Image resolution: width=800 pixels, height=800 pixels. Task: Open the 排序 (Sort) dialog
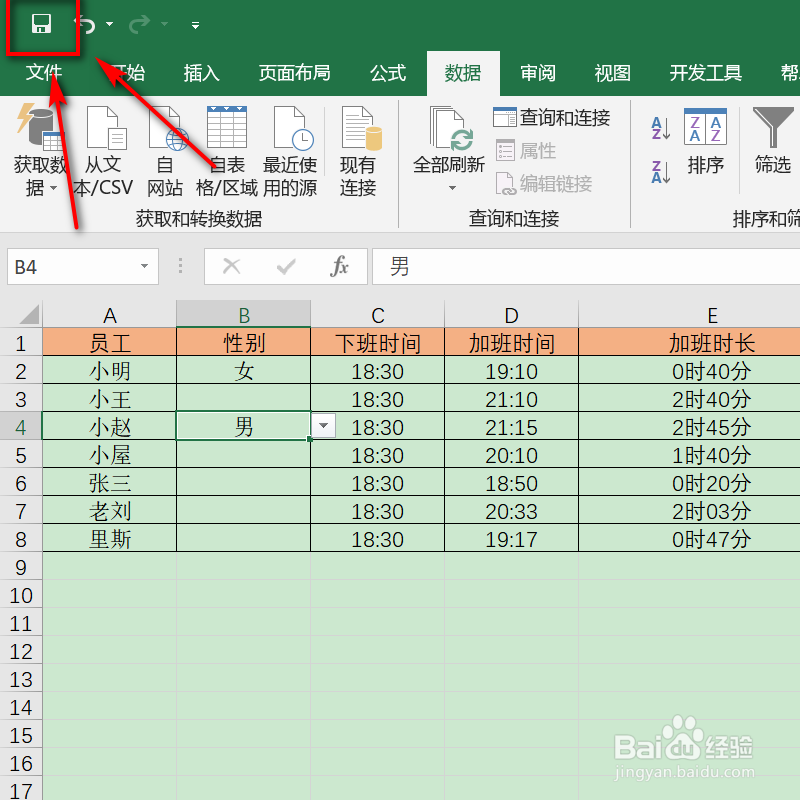tap(706, 145)
